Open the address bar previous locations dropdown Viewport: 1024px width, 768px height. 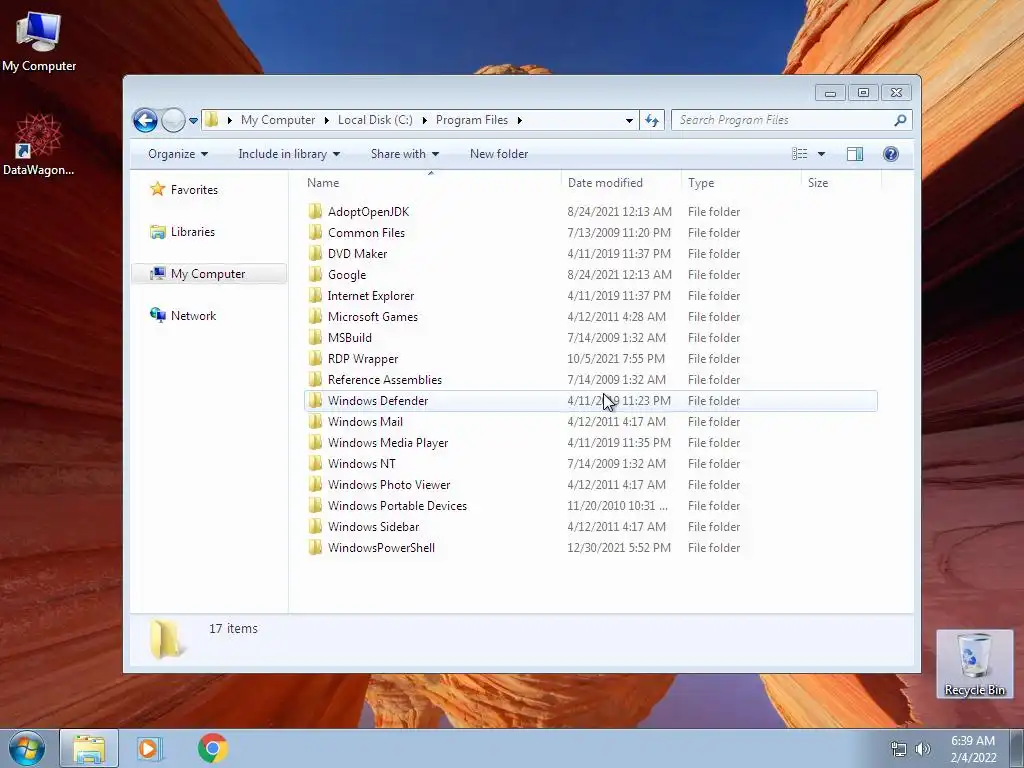629,120
